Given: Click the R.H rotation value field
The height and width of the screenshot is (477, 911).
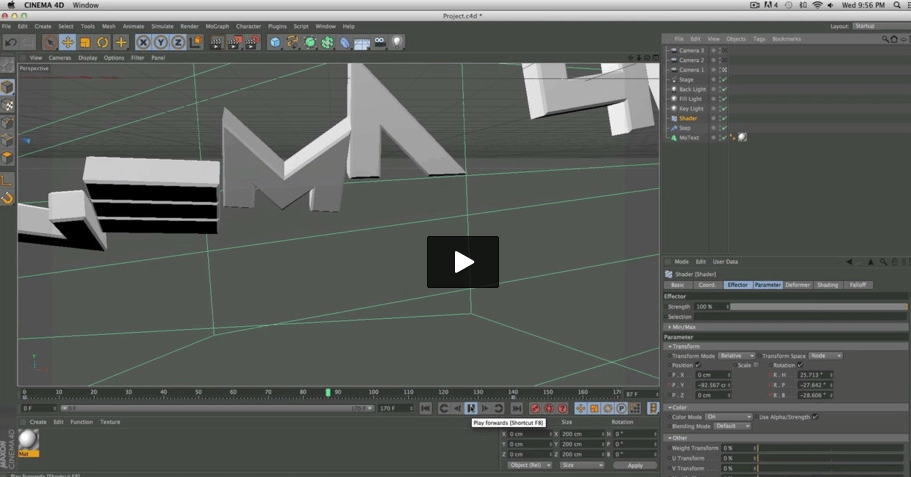Looking at the screenshot, I should click(814, 375).
